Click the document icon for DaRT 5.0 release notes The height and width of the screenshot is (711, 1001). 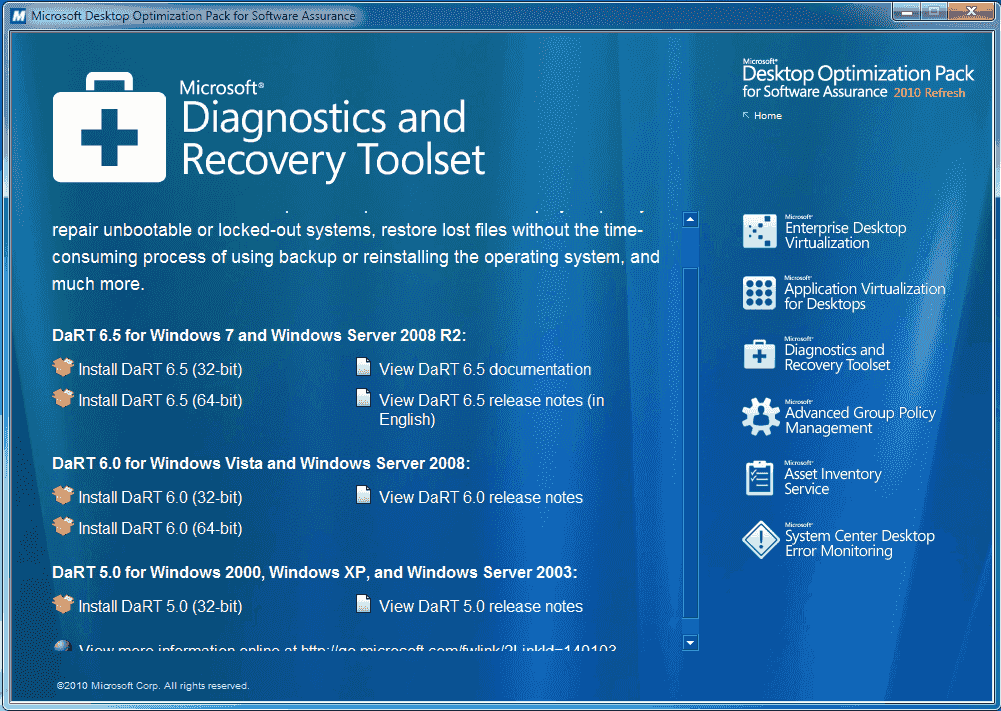coord(363,604)
